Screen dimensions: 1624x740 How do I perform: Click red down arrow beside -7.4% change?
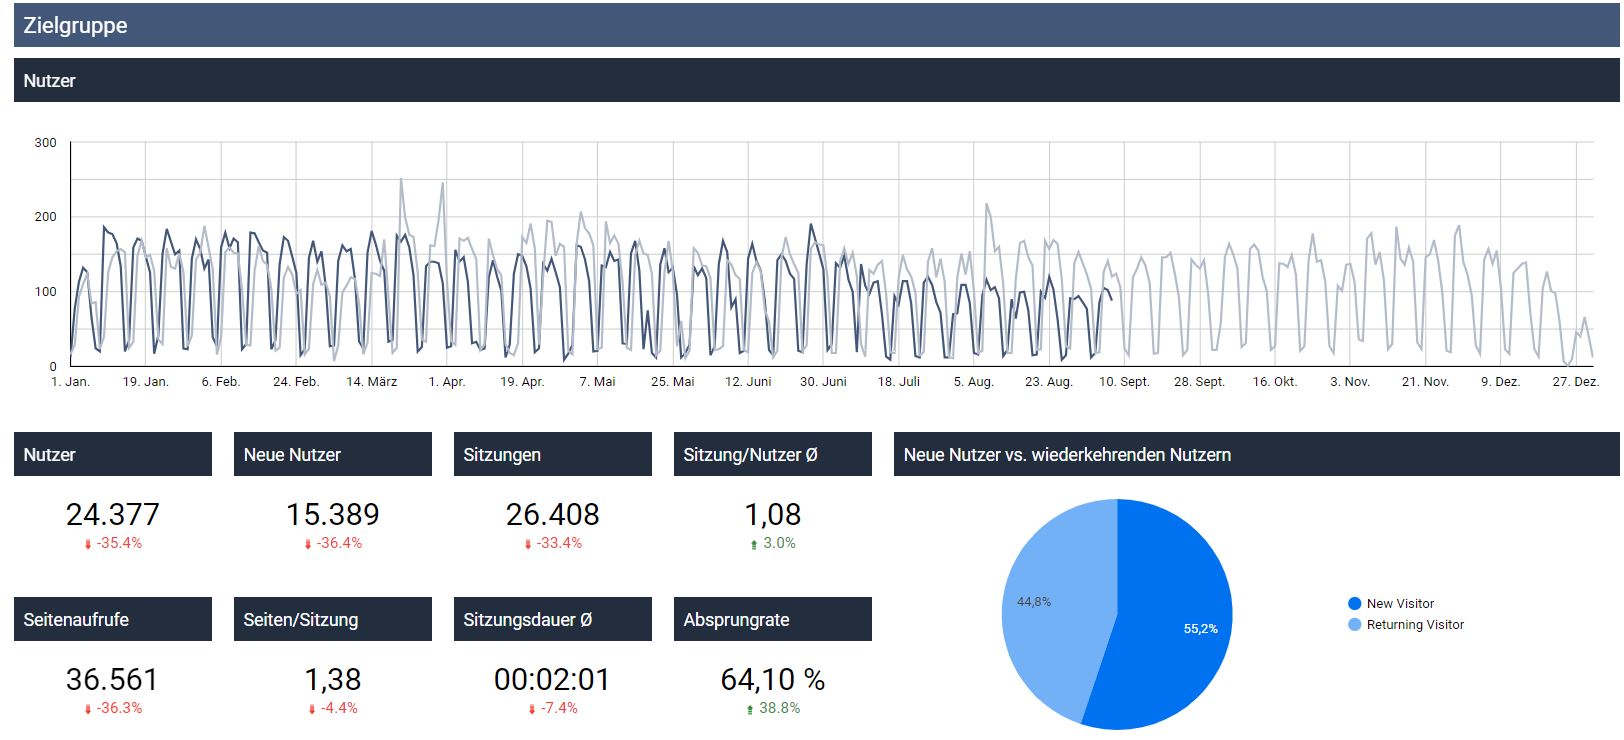pos(532,709)
